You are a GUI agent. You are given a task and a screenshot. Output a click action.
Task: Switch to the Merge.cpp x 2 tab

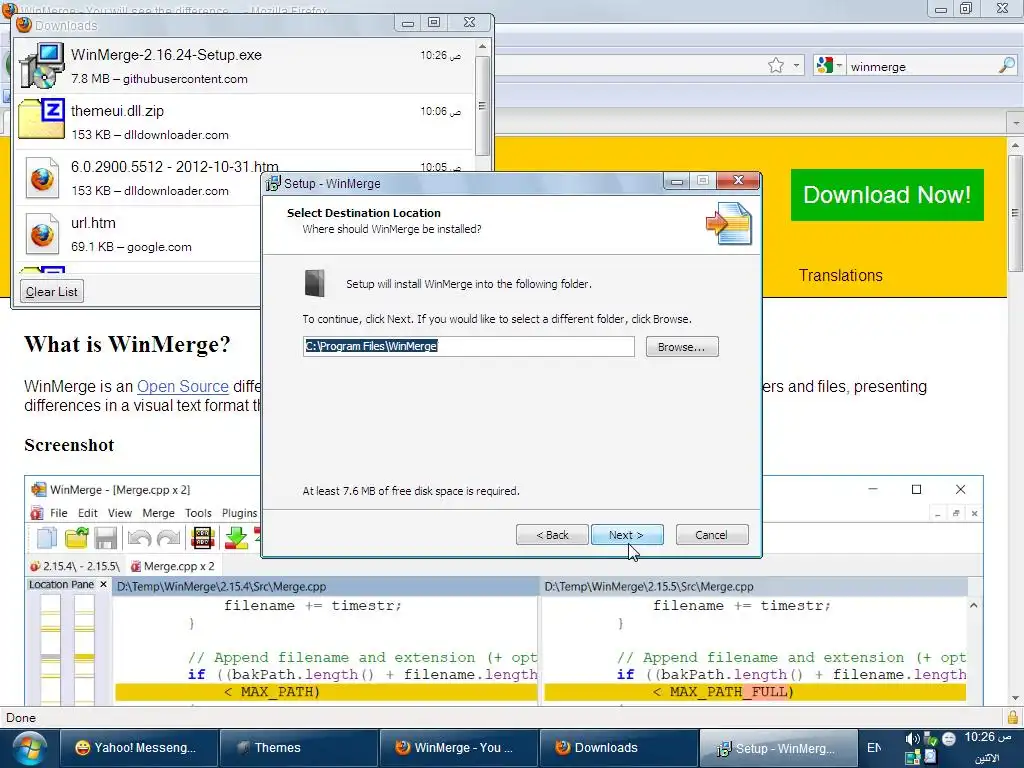[172, 566]
